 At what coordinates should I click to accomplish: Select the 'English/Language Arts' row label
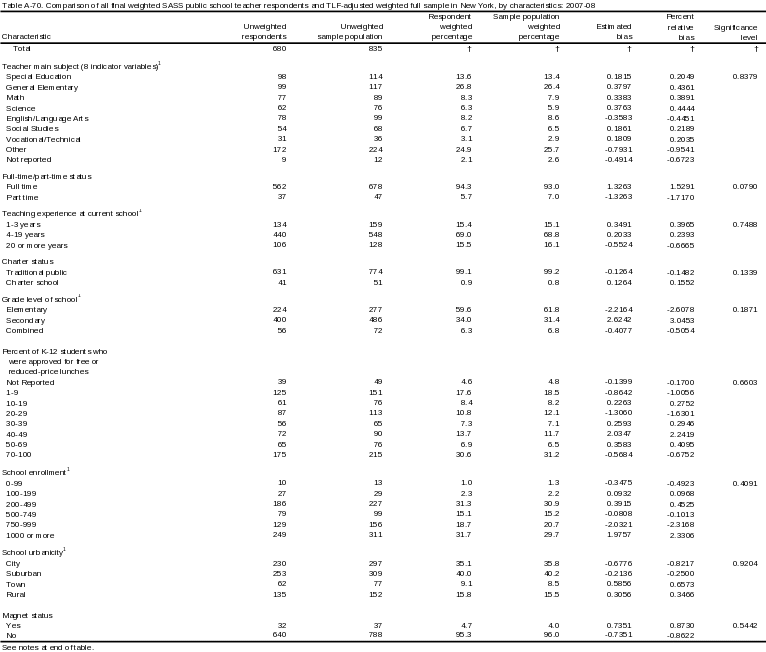tap(47, 119)
